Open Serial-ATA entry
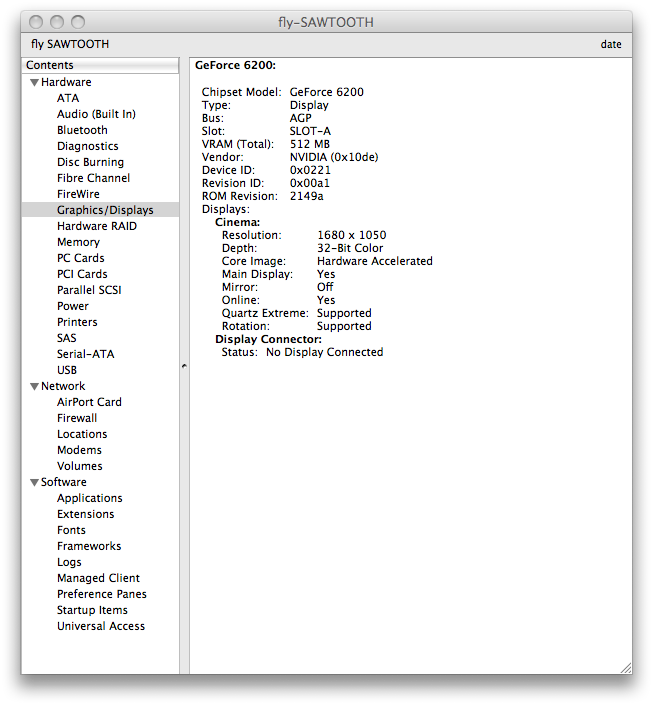Viewport: 653px width, 705px height. [85, 354]
